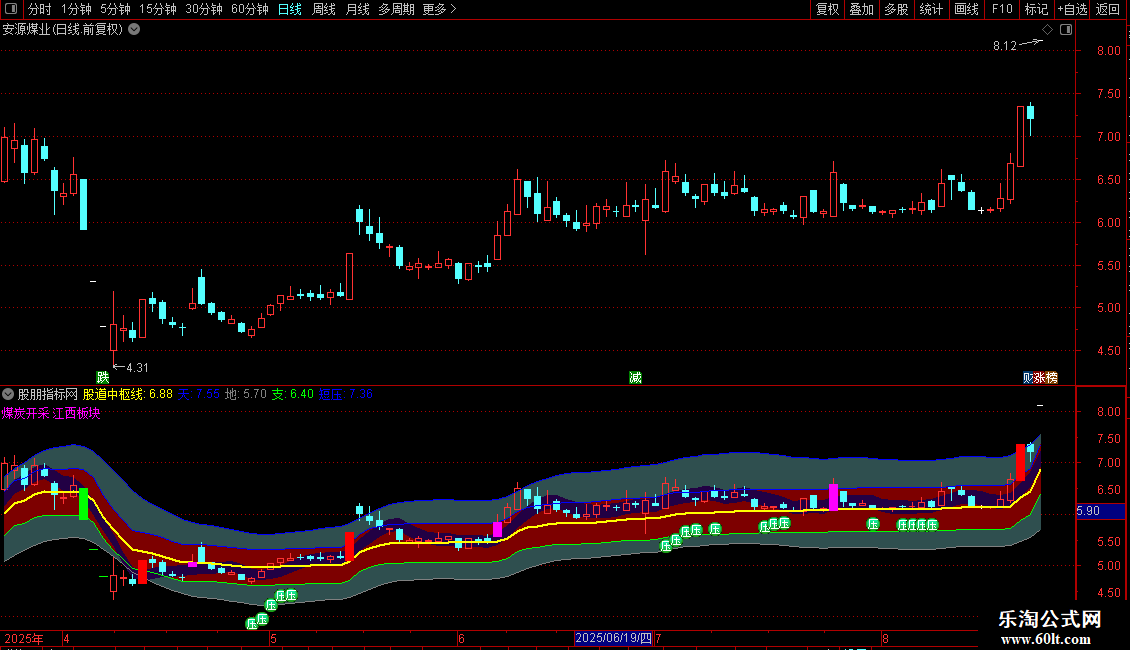Click month 5 marker on time axis
The width and height of the screenshot is (1130, 650).
[273, 638]
